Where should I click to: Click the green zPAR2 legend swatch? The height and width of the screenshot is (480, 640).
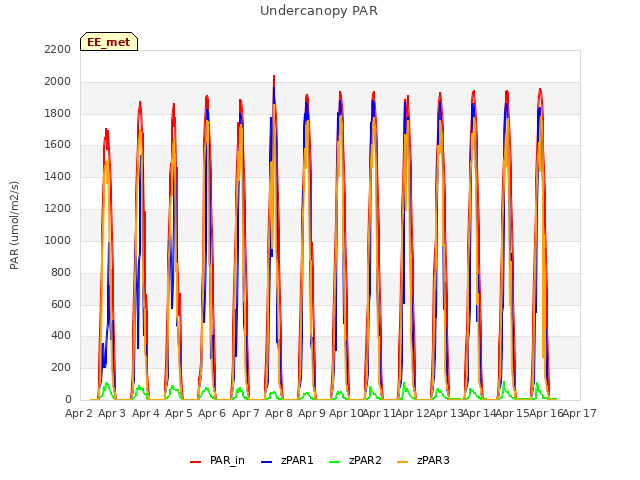(334, 462)
